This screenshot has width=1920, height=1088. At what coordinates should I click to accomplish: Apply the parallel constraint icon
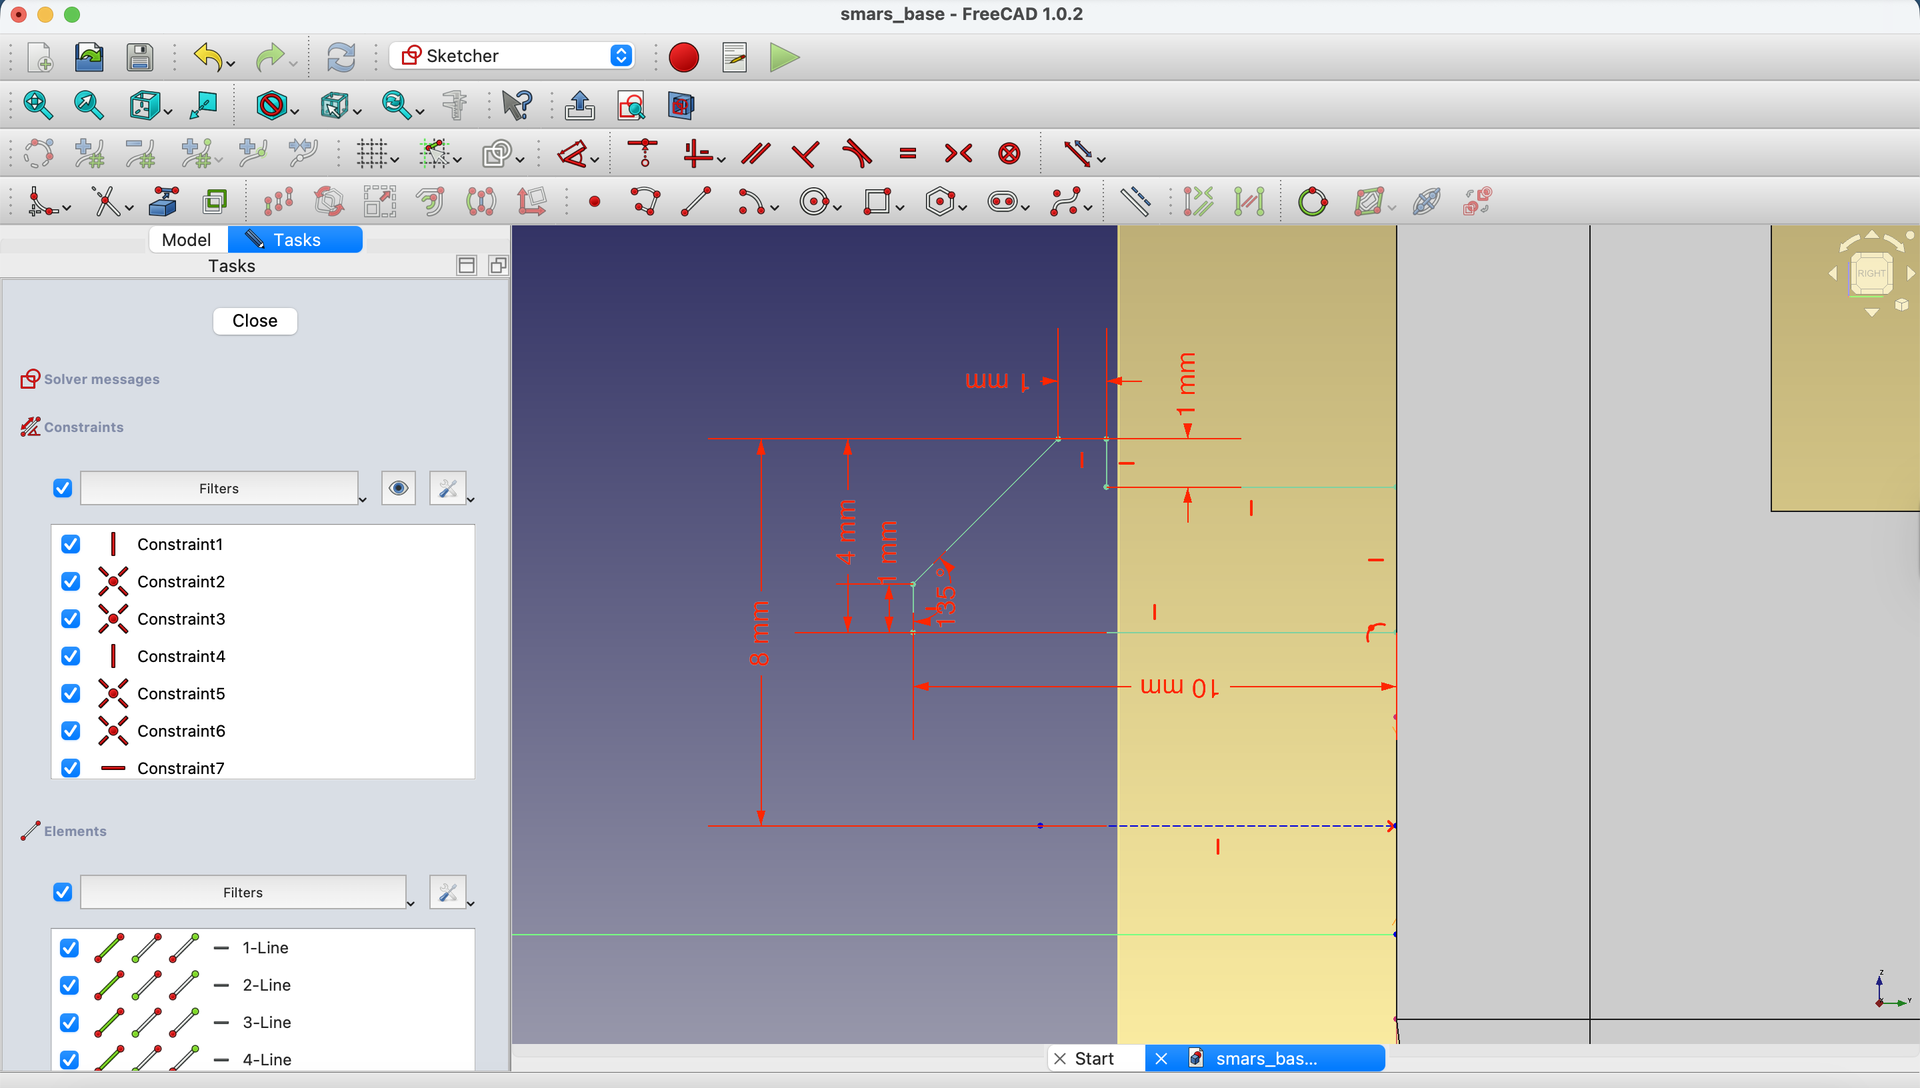tap(755, 153)
